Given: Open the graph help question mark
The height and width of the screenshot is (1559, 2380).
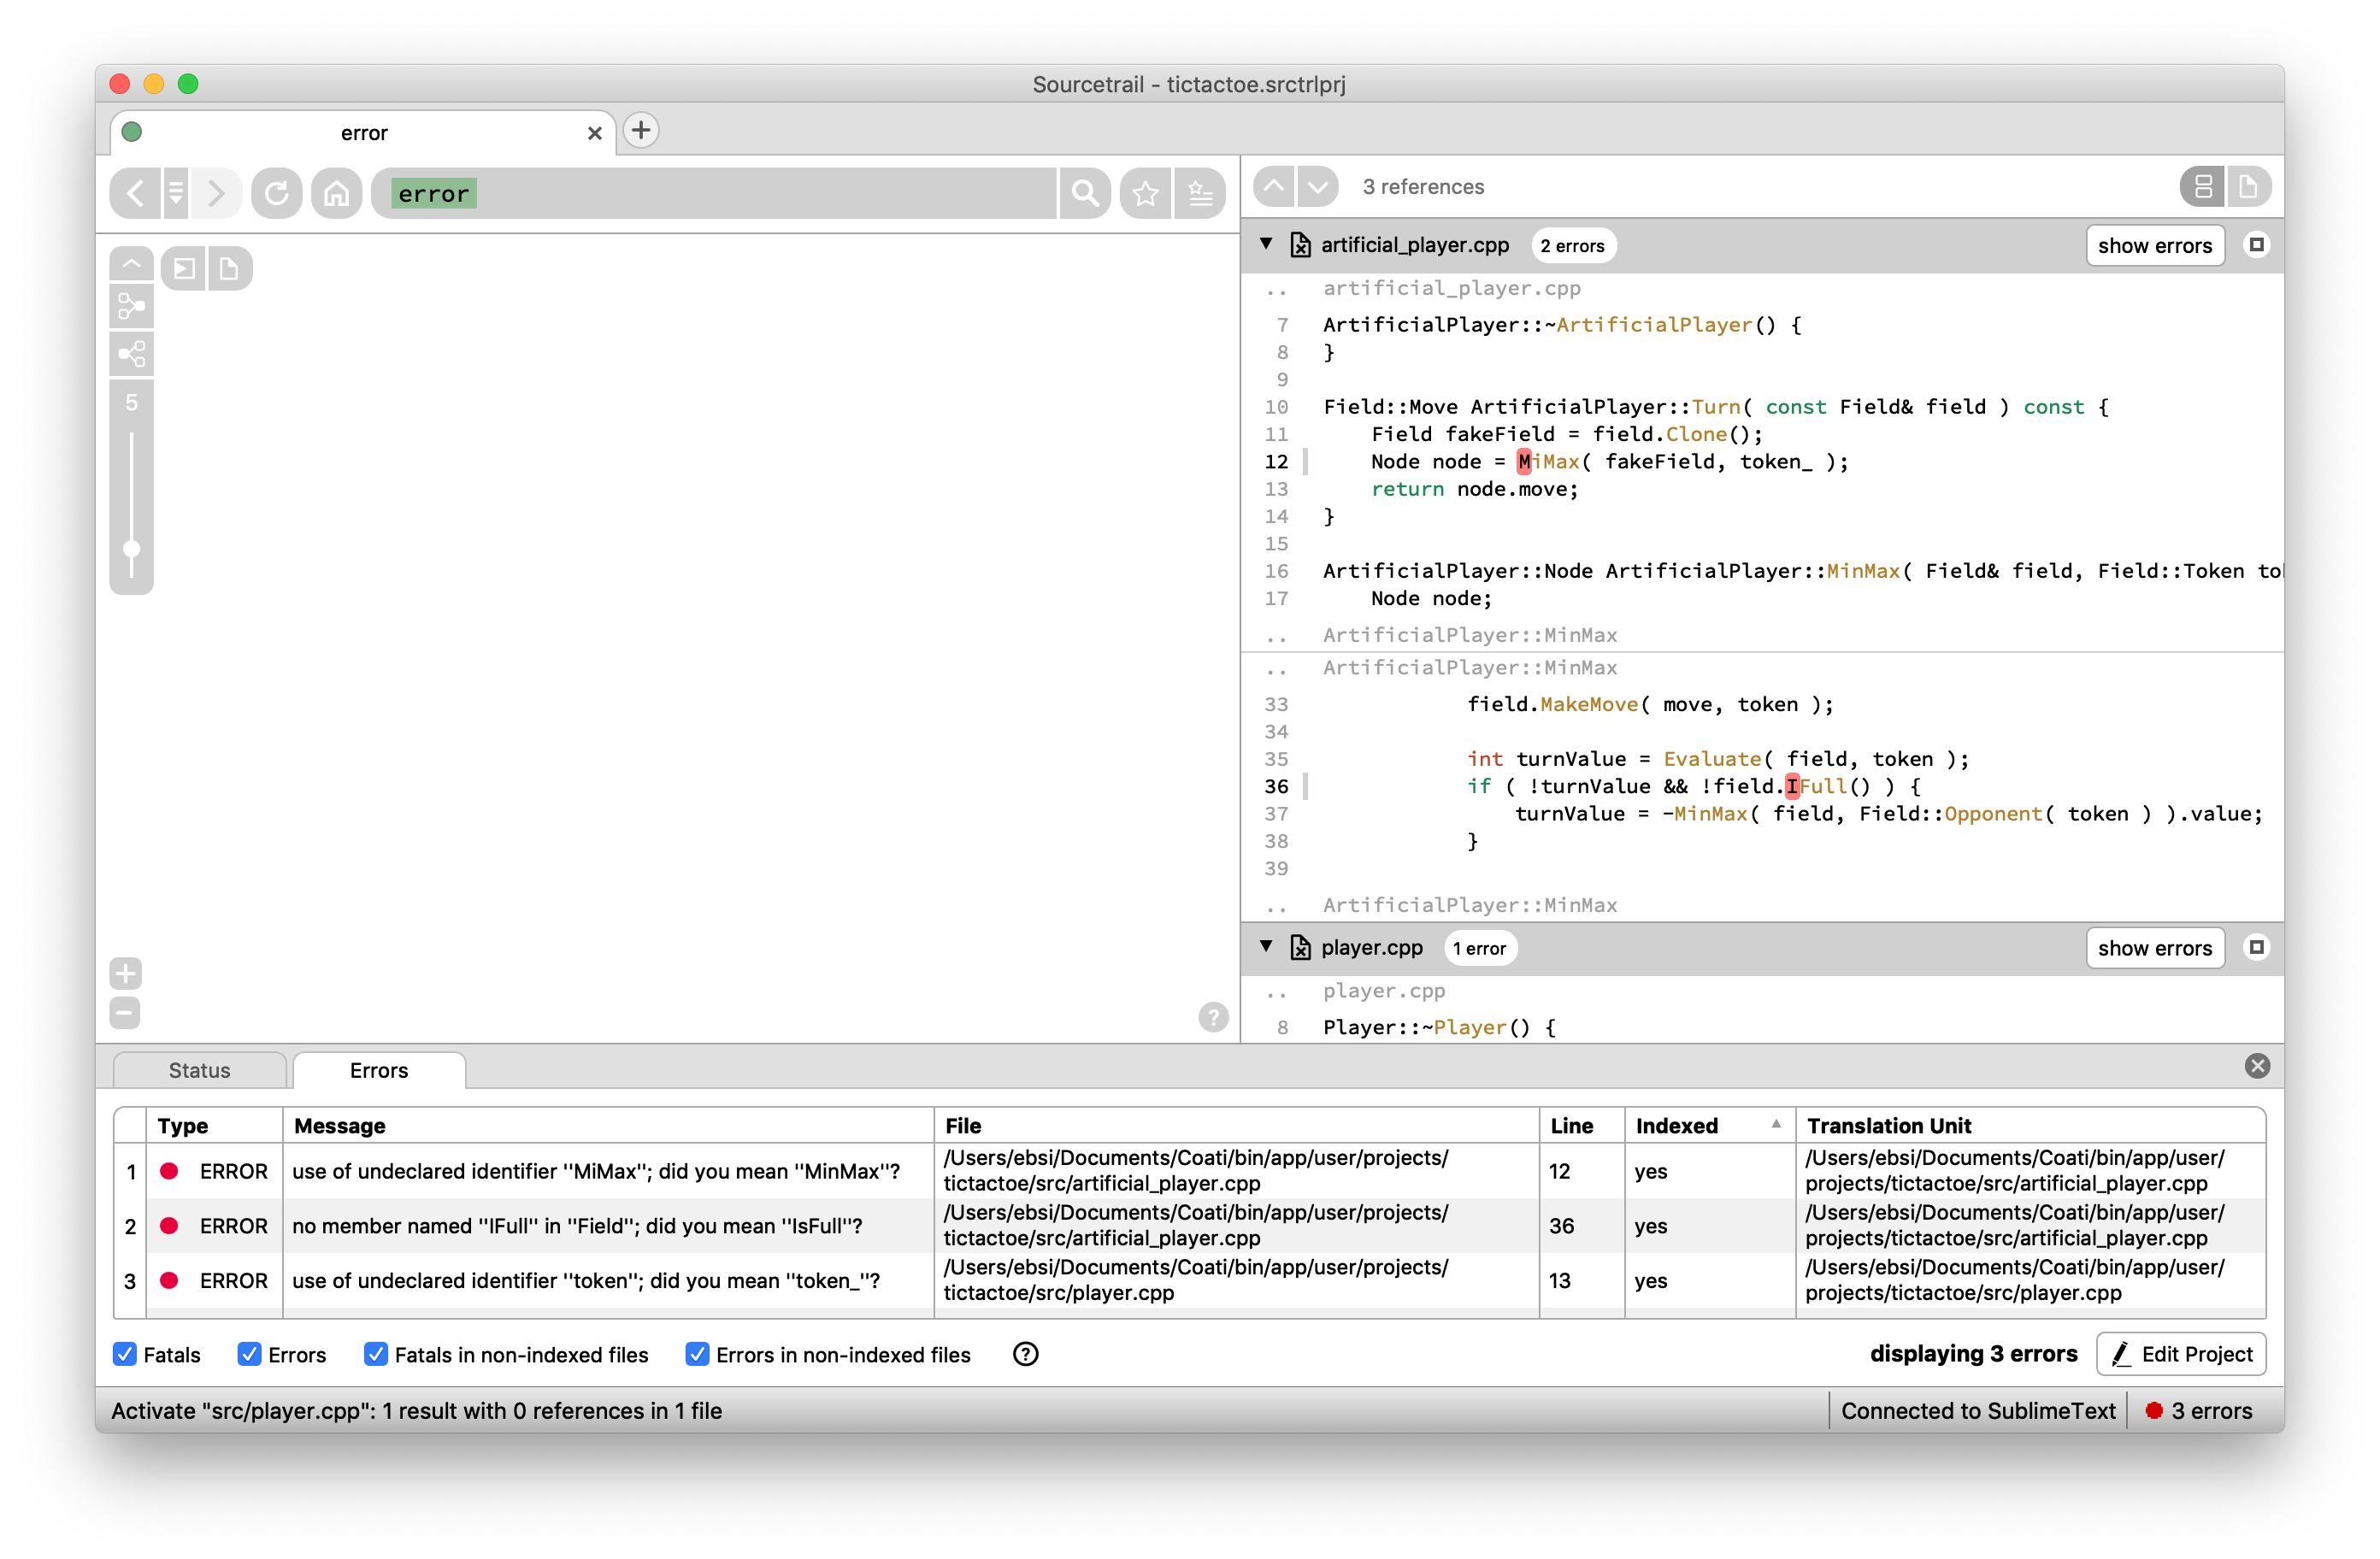Looking at the screenshot, I should (1213, 1017).
